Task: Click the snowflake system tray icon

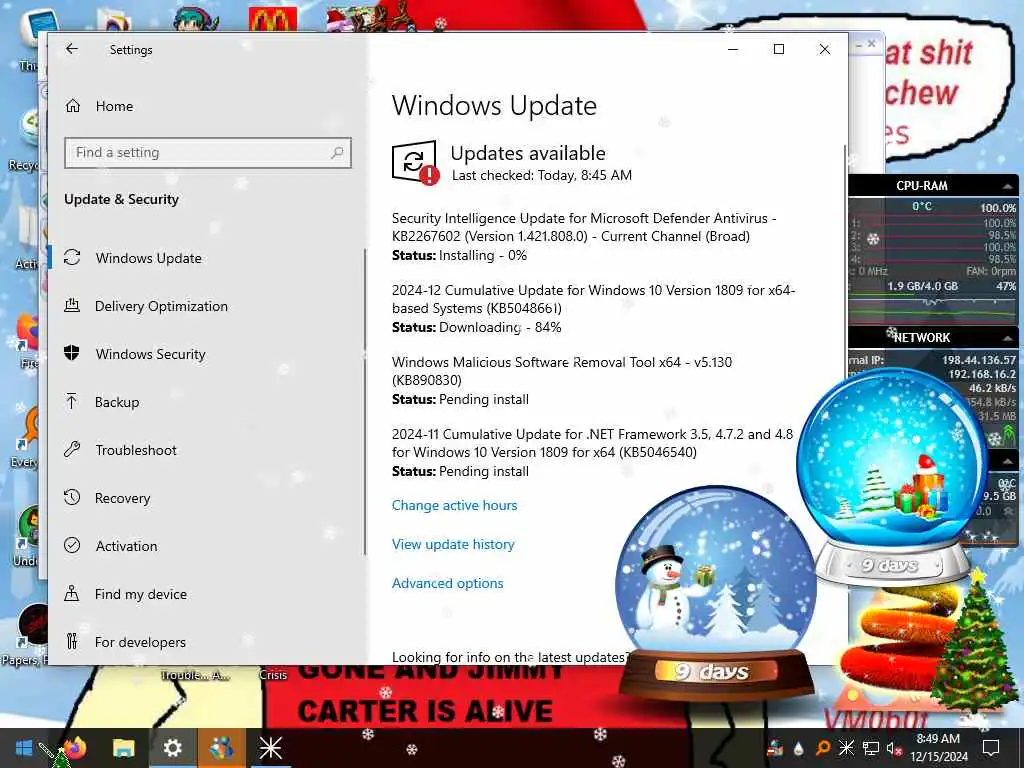Action: (x=846, y=748)
